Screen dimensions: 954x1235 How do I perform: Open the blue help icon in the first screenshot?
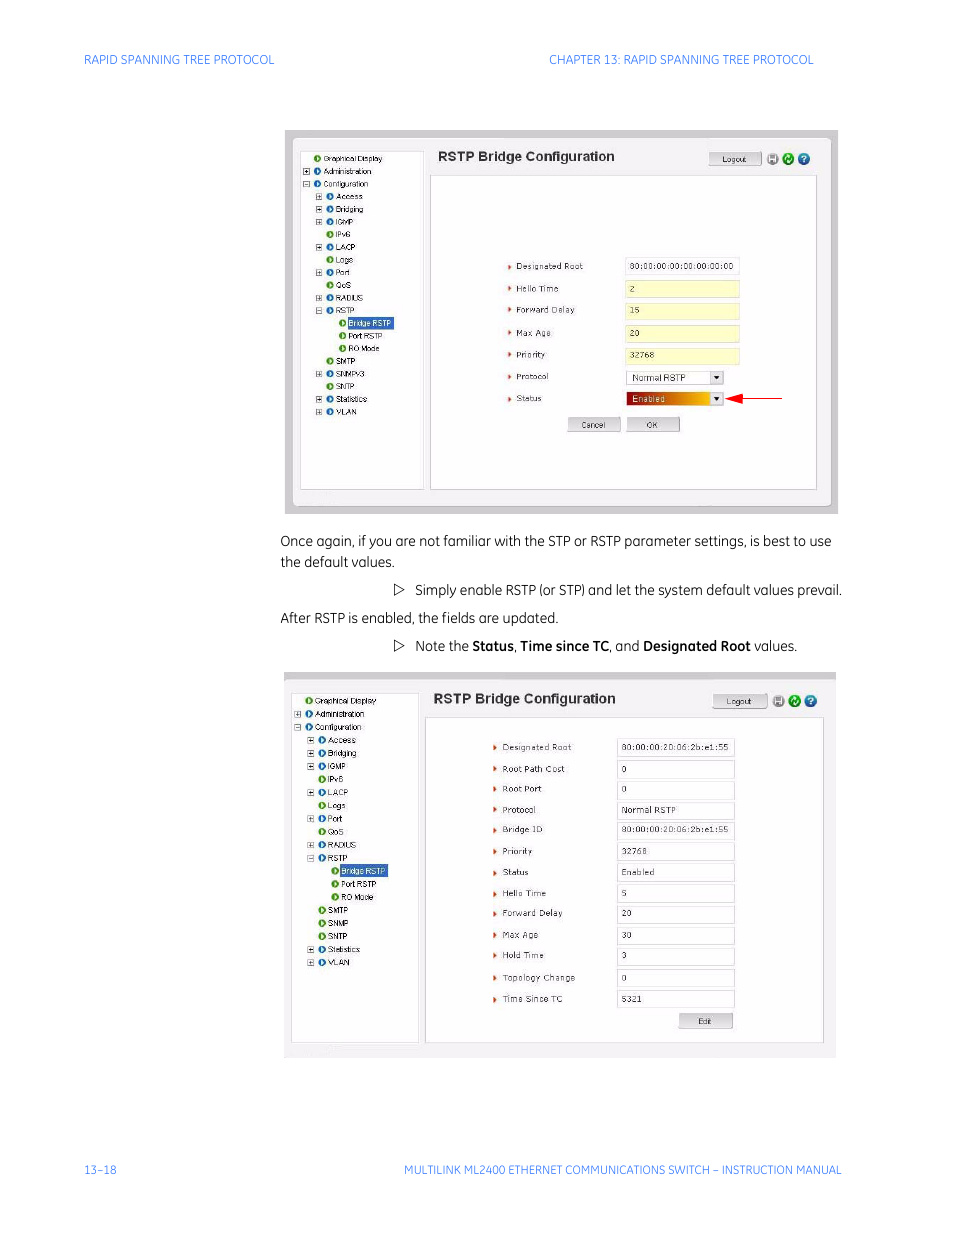[x=804, y=159]
